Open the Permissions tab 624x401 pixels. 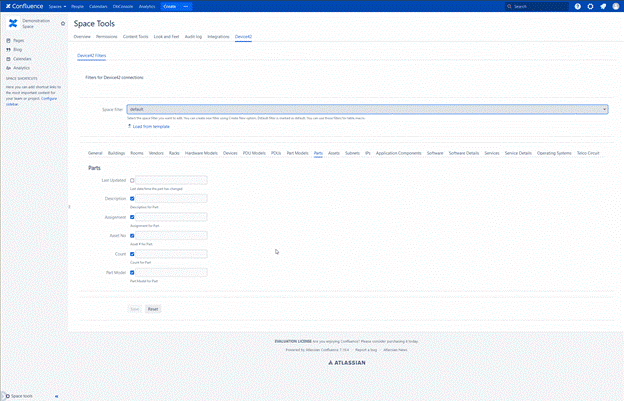pos(106,36)
